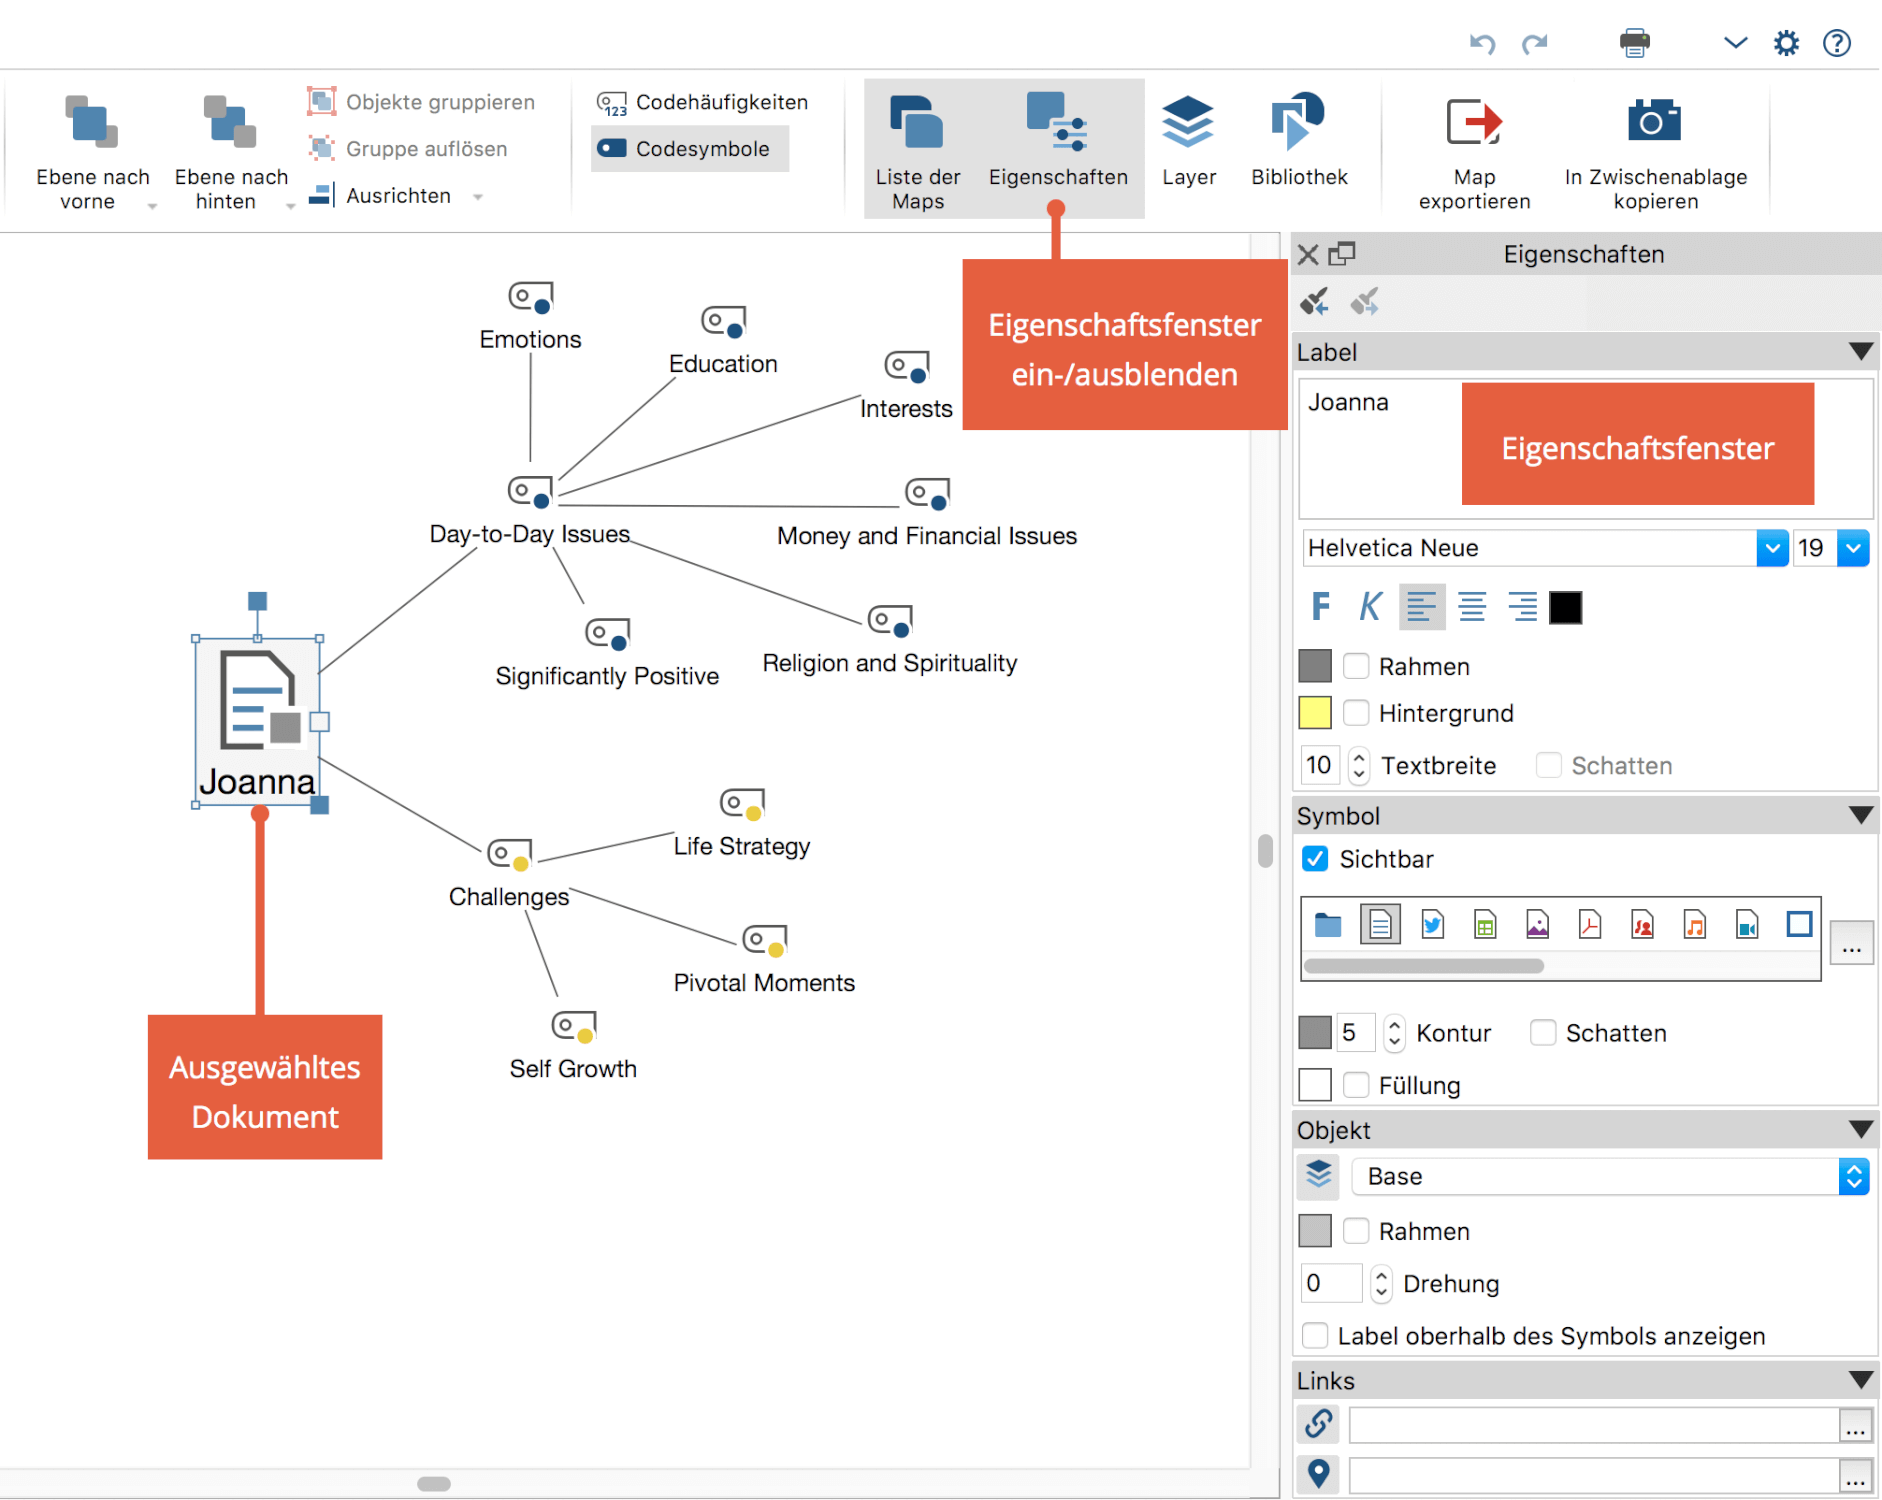Toggle Codesymbole option
The height and width of the screenshot is (1500, 1882).
click(689, 148)
